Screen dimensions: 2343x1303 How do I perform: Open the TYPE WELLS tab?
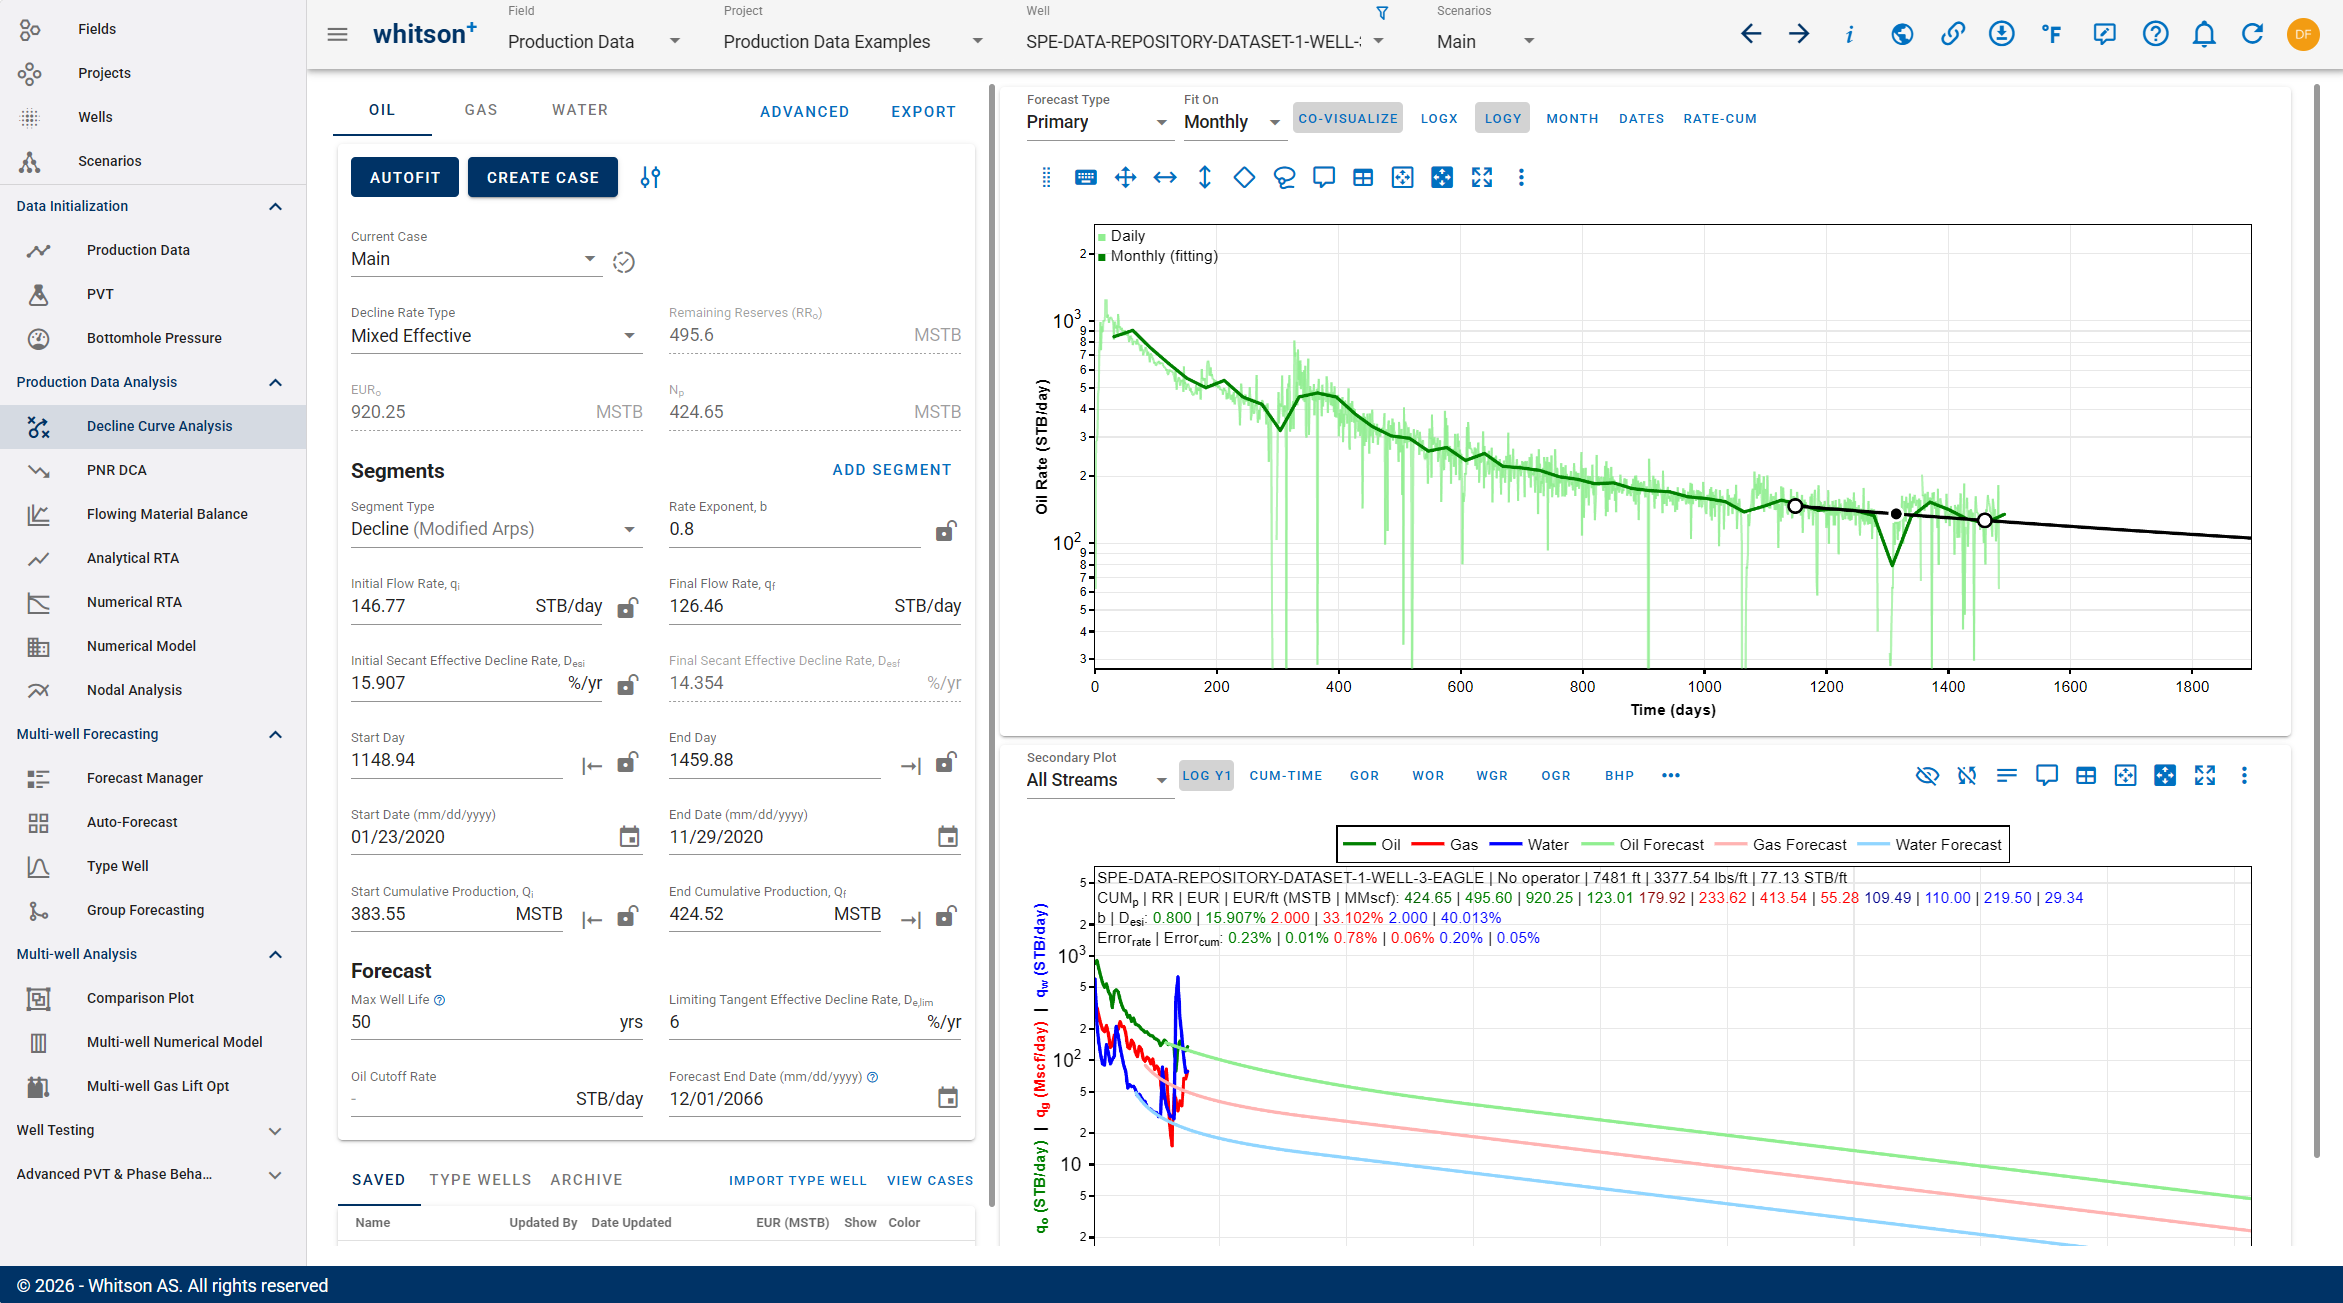[481, 1180]
